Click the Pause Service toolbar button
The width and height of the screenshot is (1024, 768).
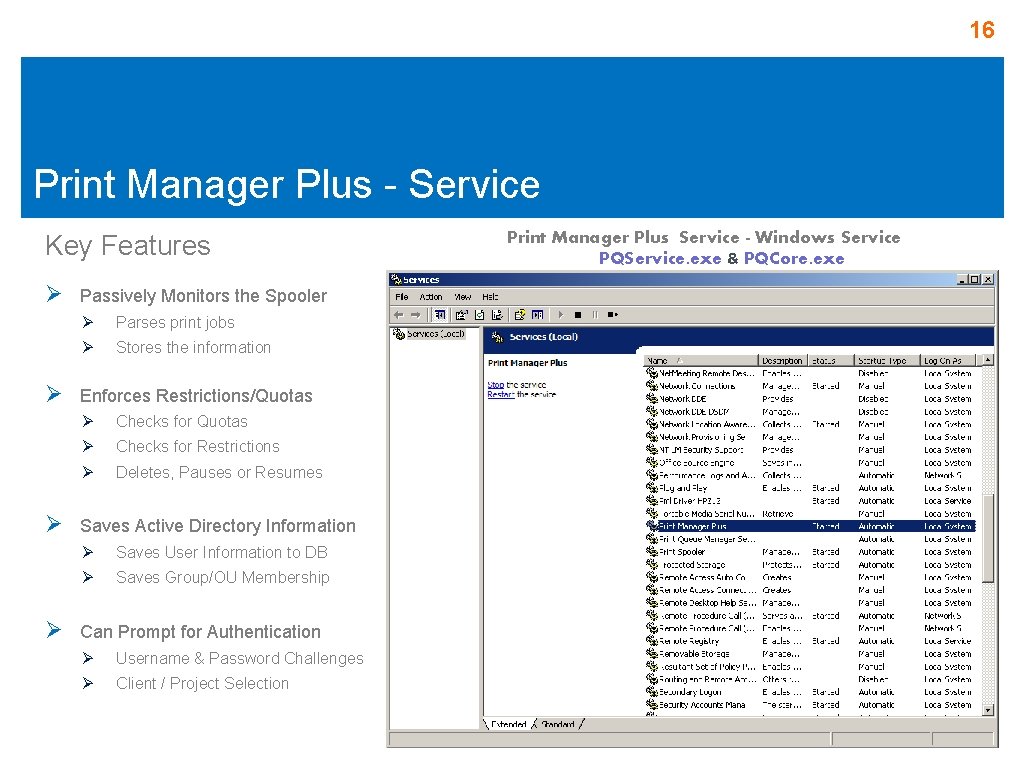(x=595, y=315)
